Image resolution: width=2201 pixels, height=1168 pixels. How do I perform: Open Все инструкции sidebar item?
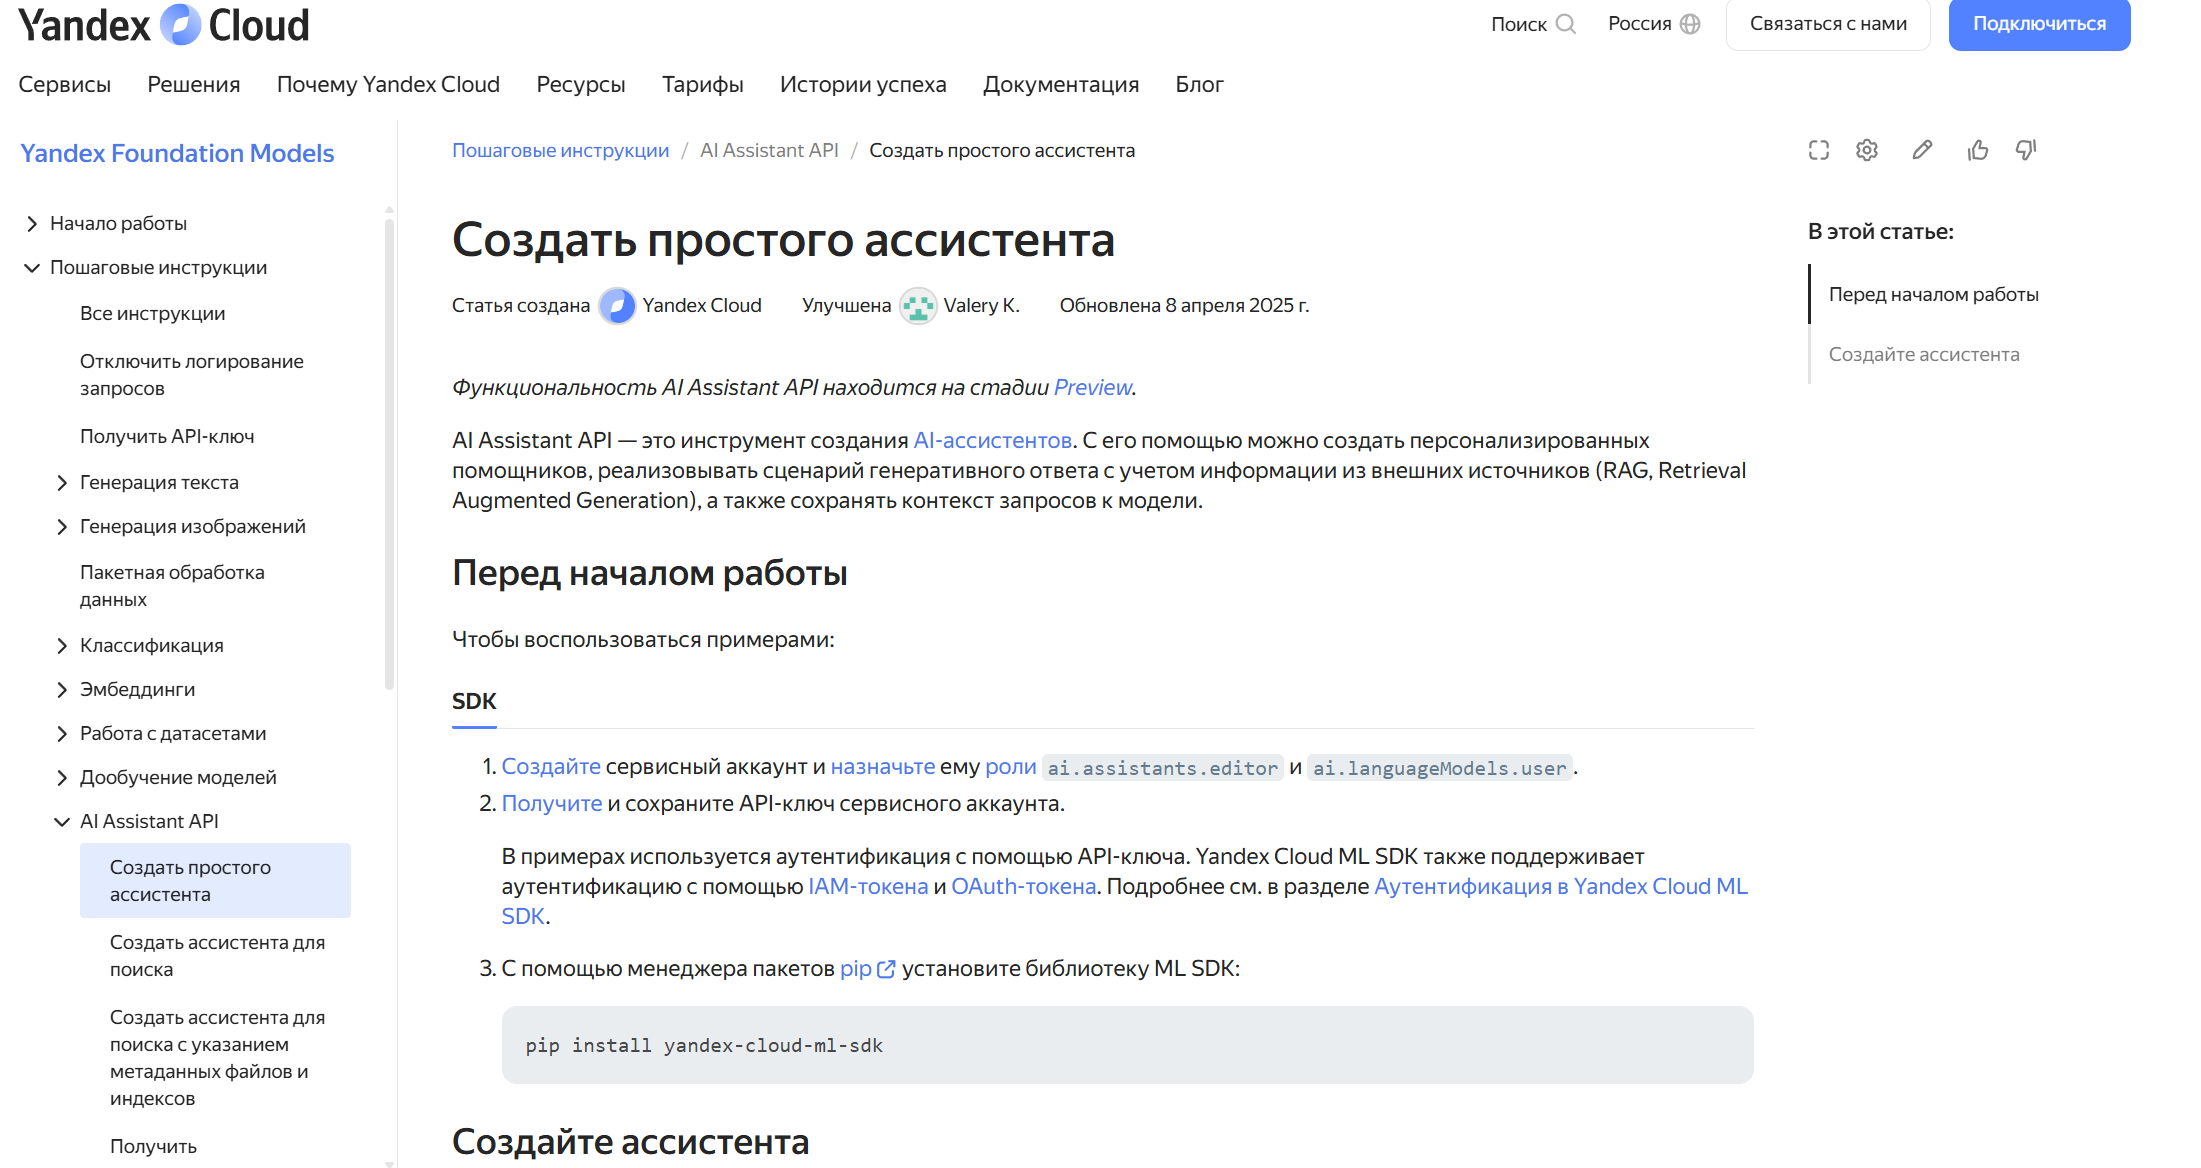(153, 314)
